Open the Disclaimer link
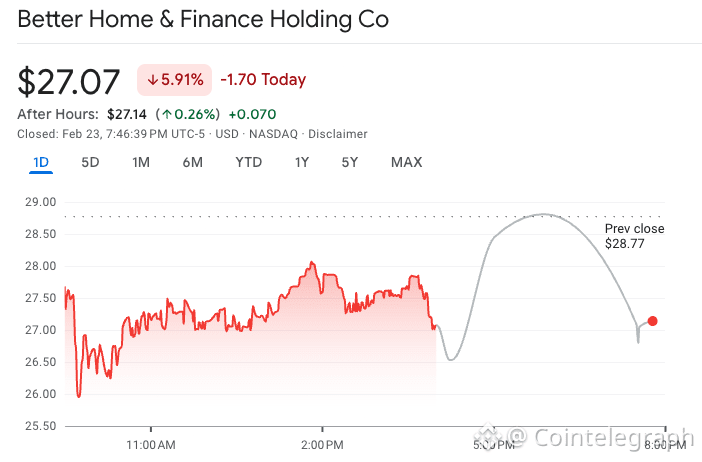Viewport: 702px width, 462px height. (337, 134)
